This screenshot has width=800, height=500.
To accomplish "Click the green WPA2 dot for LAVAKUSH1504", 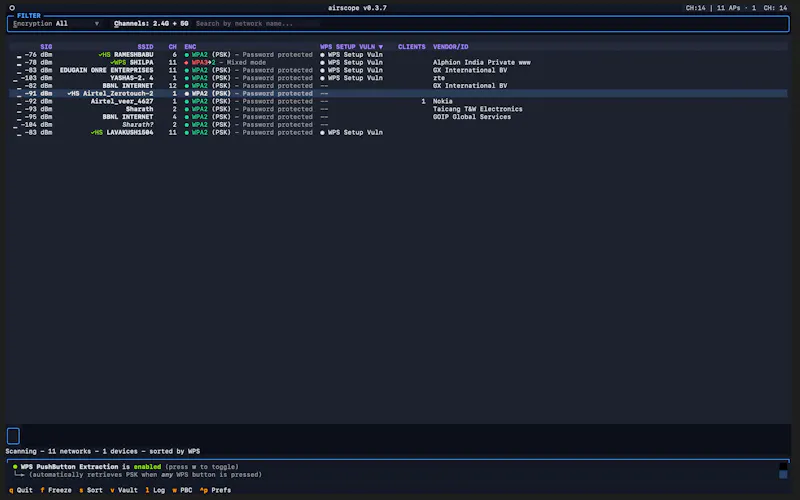I will [x=187, y=133].
